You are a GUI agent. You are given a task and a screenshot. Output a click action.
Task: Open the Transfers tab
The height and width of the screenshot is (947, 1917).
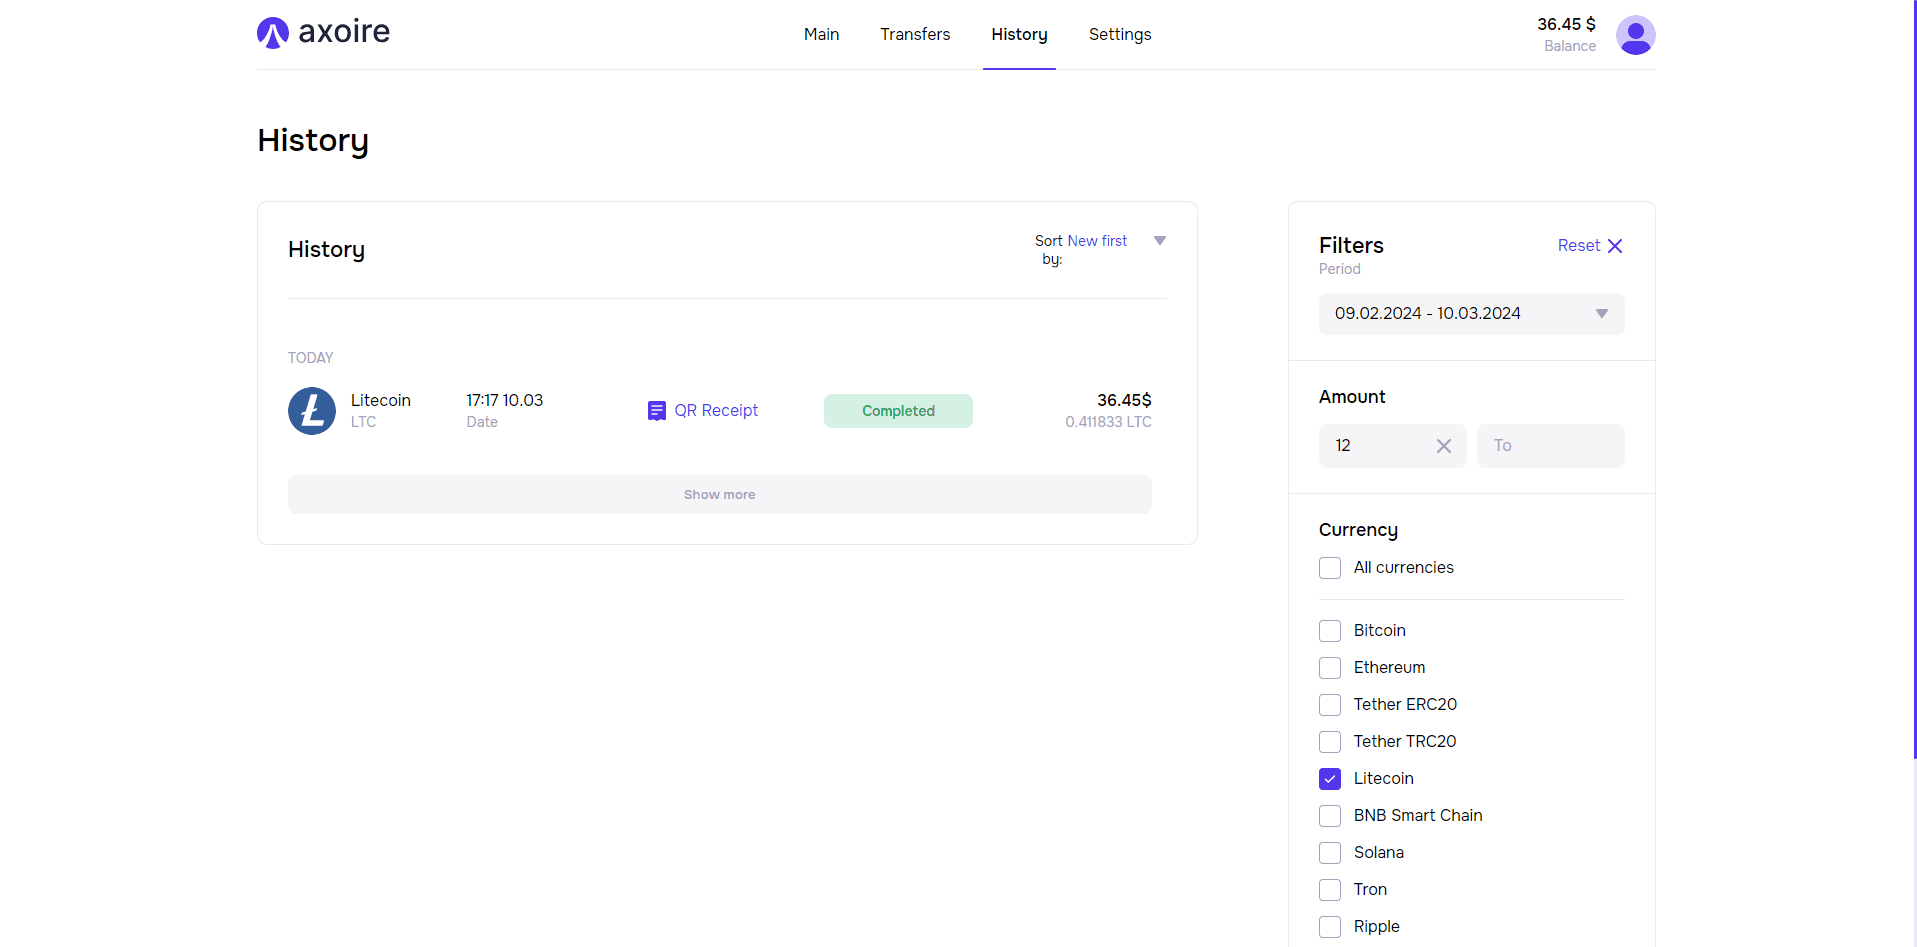pos(915,34)
